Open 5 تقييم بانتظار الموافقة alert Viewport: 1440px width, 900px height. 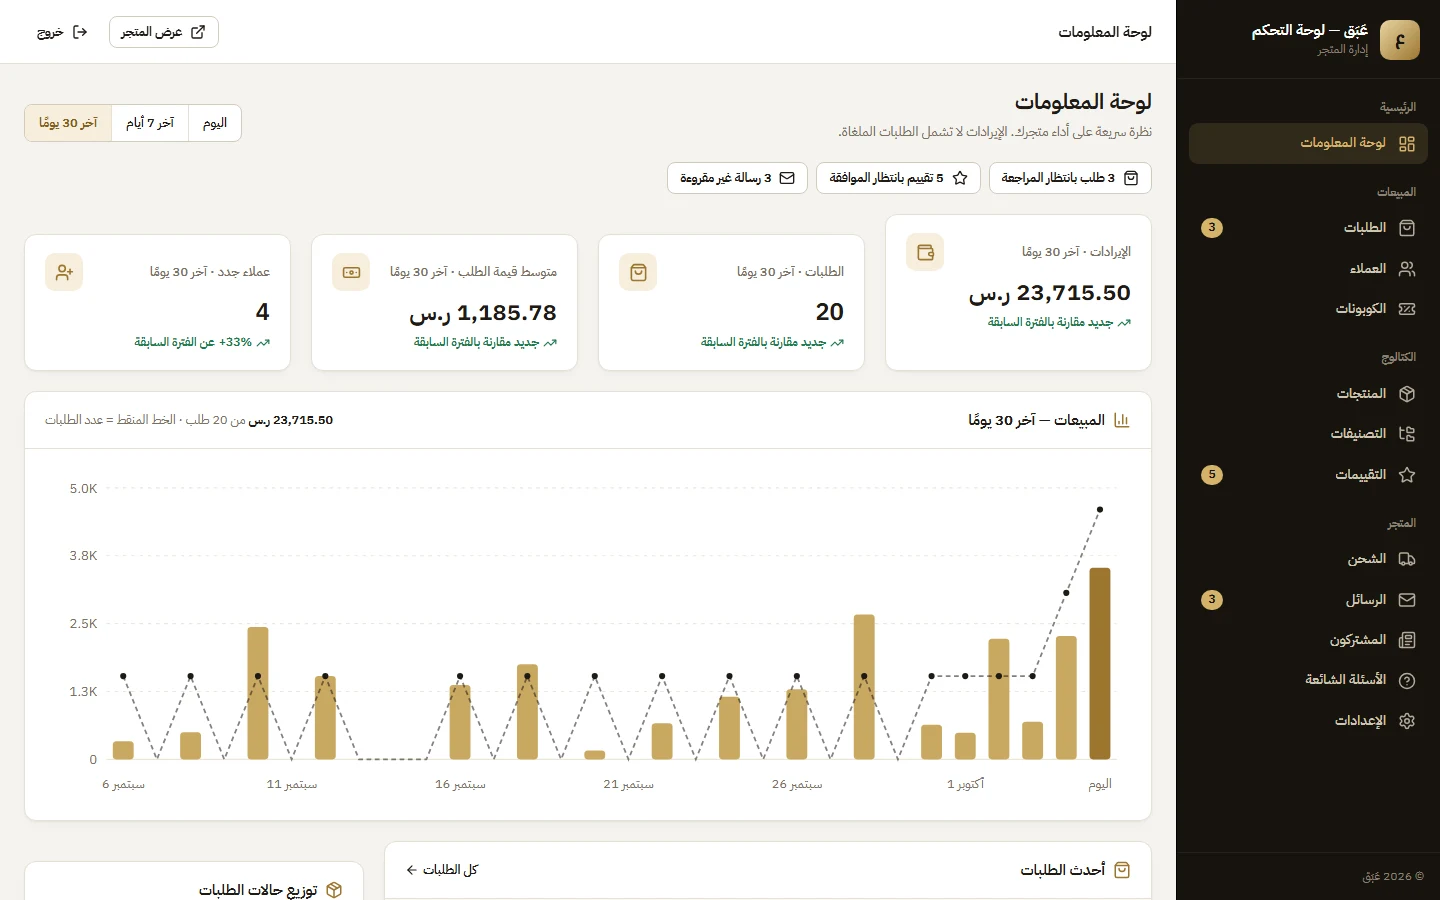tap(898, 178)
